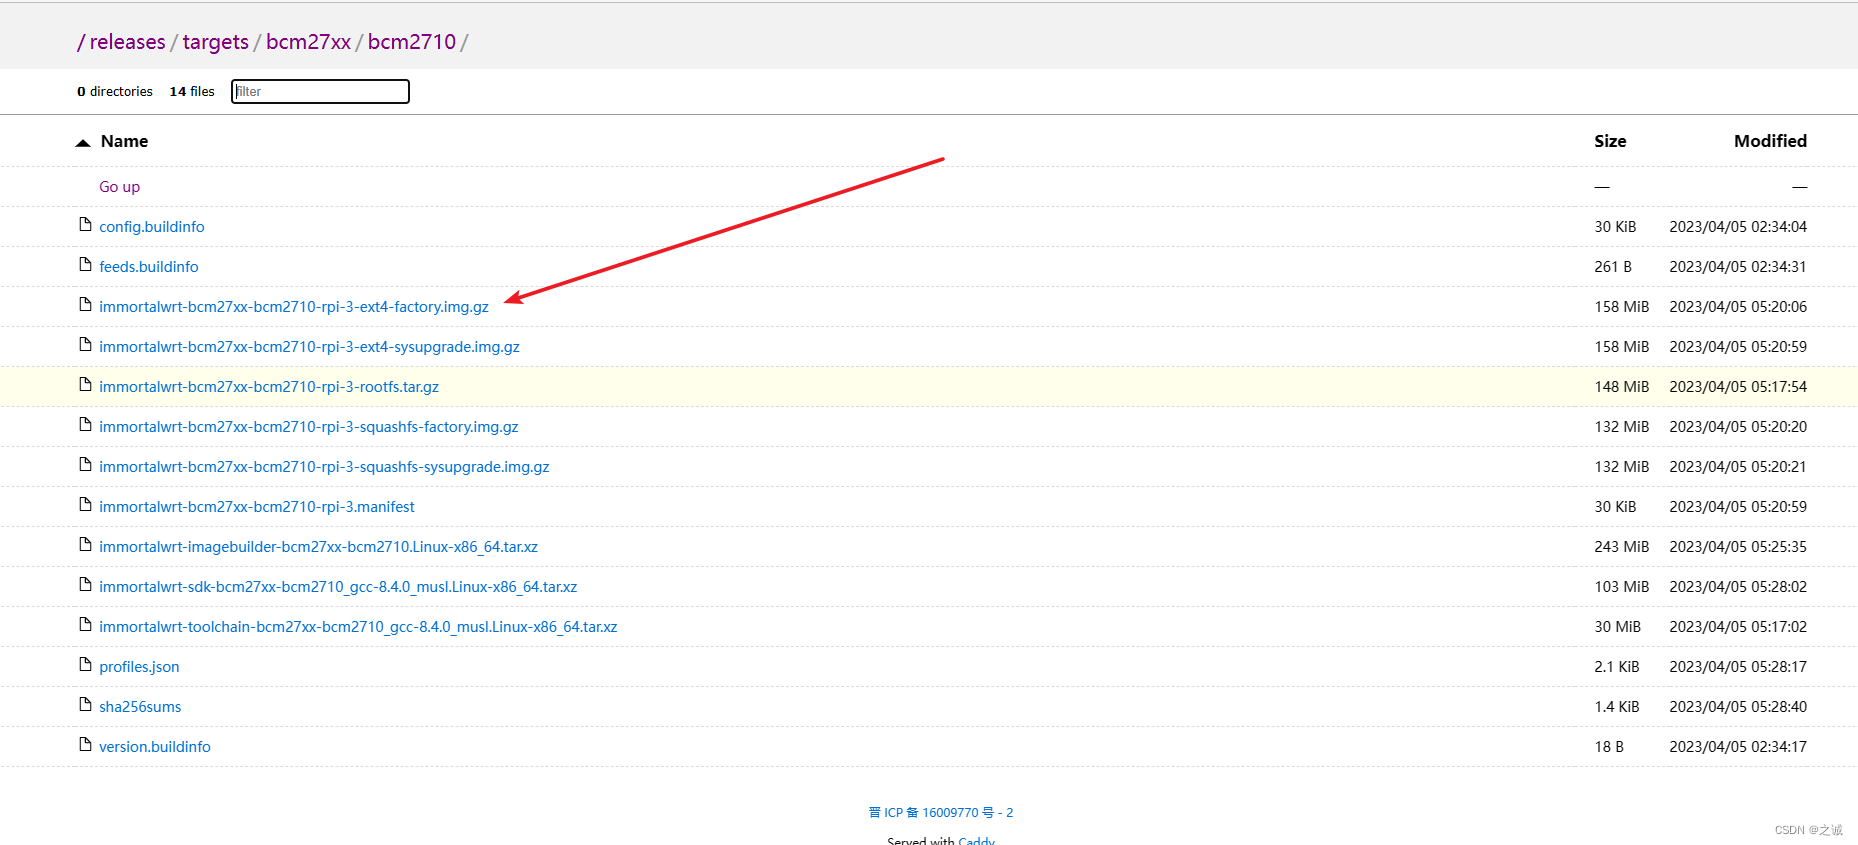Click file icon for rpi-3-ext4-factory.img.gz
This screenshot has width=1858, height=845.
(85, 305)
